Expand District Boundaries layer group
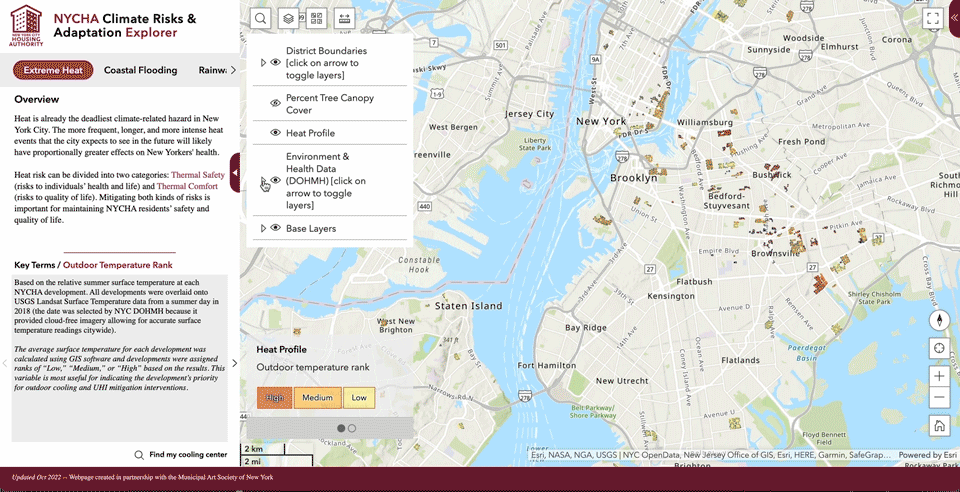This screenshot has width=960, height=492. pyautogui.click(x=263, y=62)
